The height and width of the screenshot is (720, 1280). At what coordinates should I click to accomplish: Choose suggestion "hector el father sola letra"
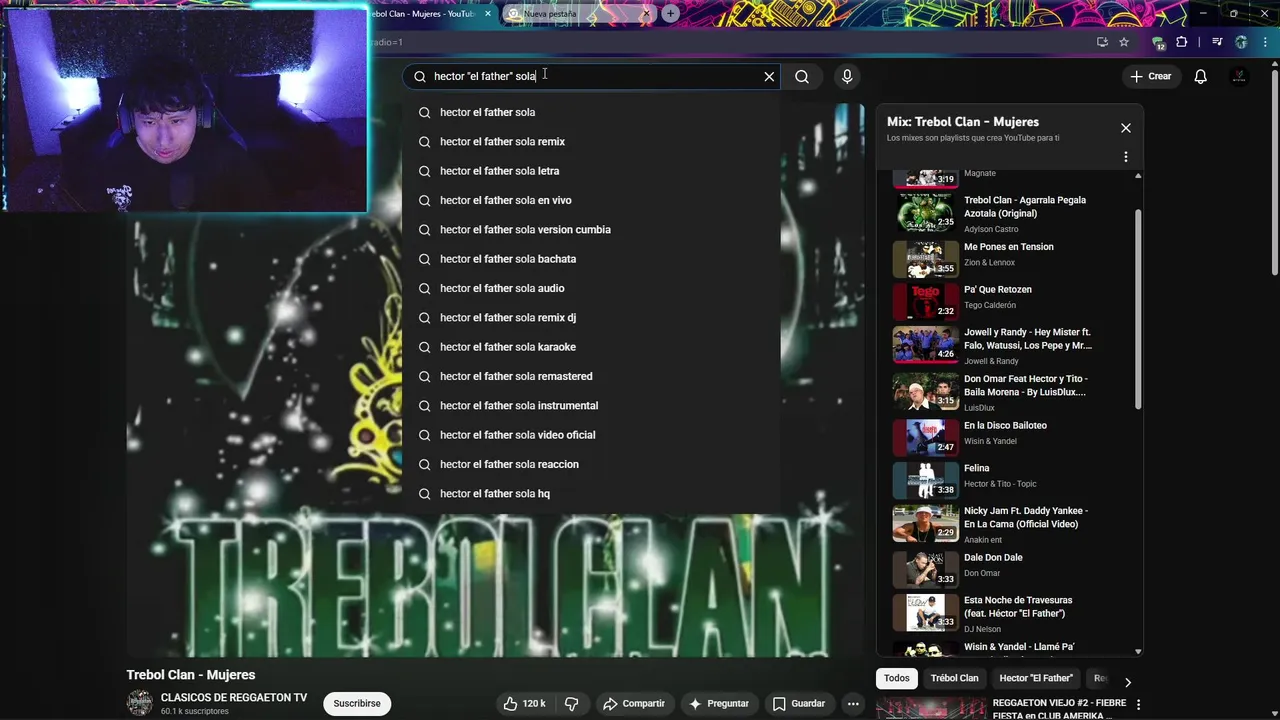591,171
